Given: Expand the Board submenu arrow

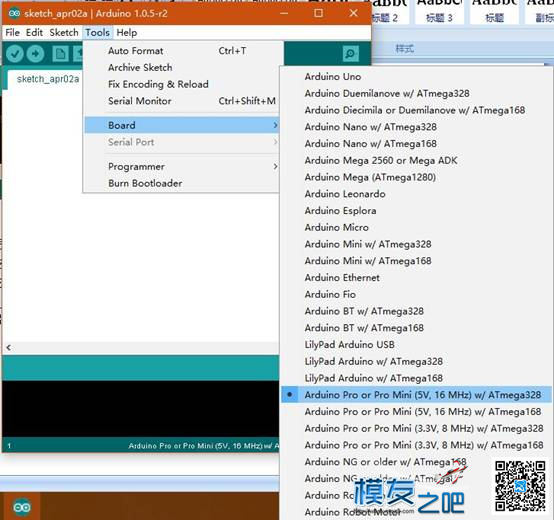Looking at the screenshot, I should [x=275, y=125].
